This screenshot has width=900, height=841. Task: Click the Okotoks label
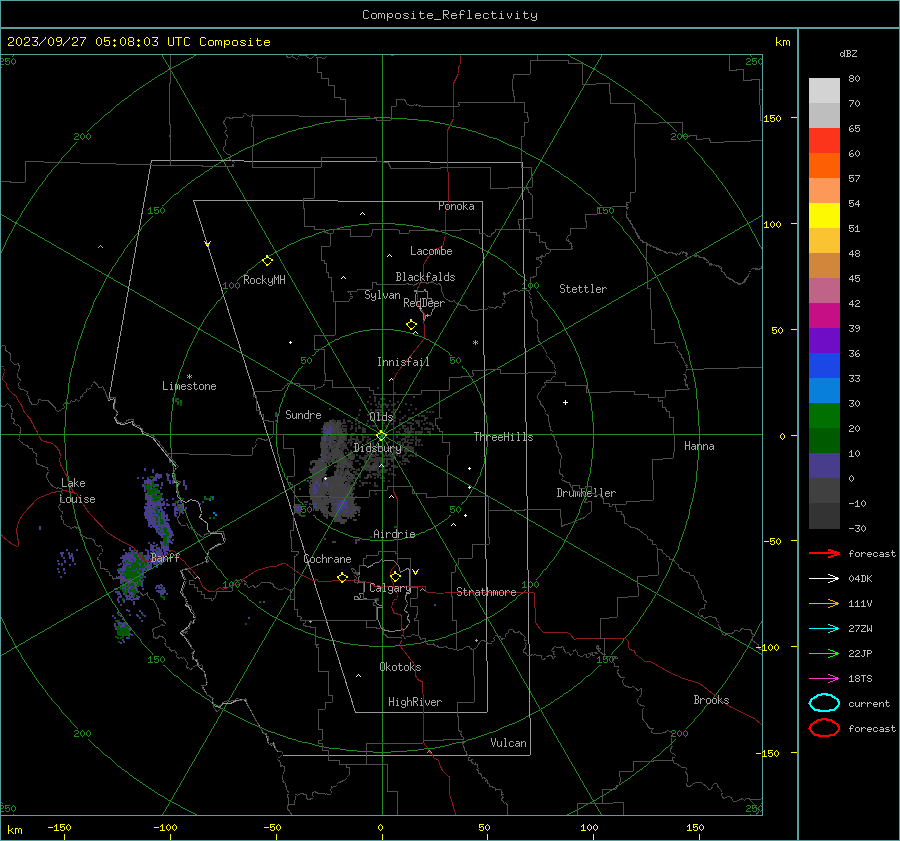[400, 666]
